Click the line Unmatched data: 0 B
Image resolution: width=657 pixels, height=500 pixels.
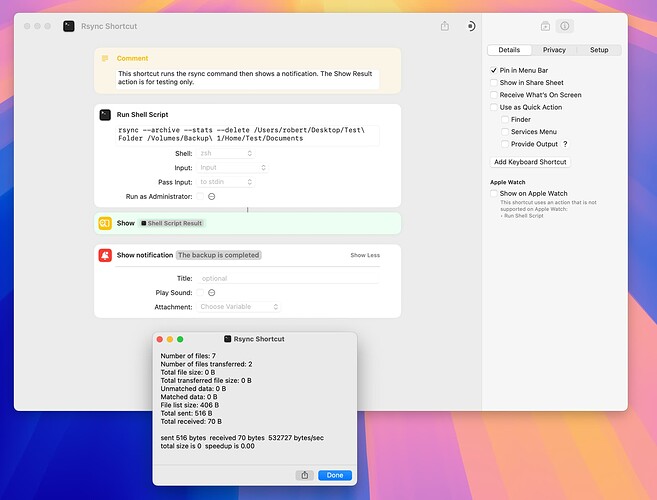click(x=193, y=389)
